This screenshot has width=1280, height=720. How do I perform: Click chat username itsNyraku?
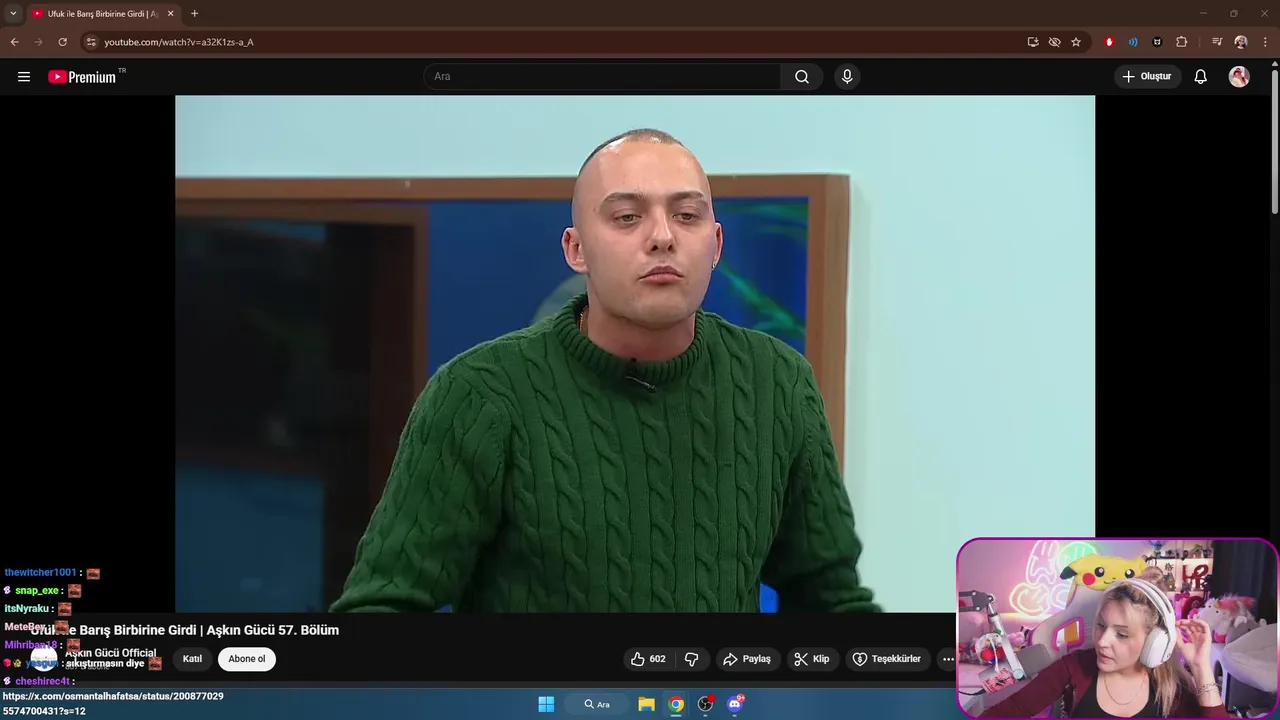click(27, 609)
